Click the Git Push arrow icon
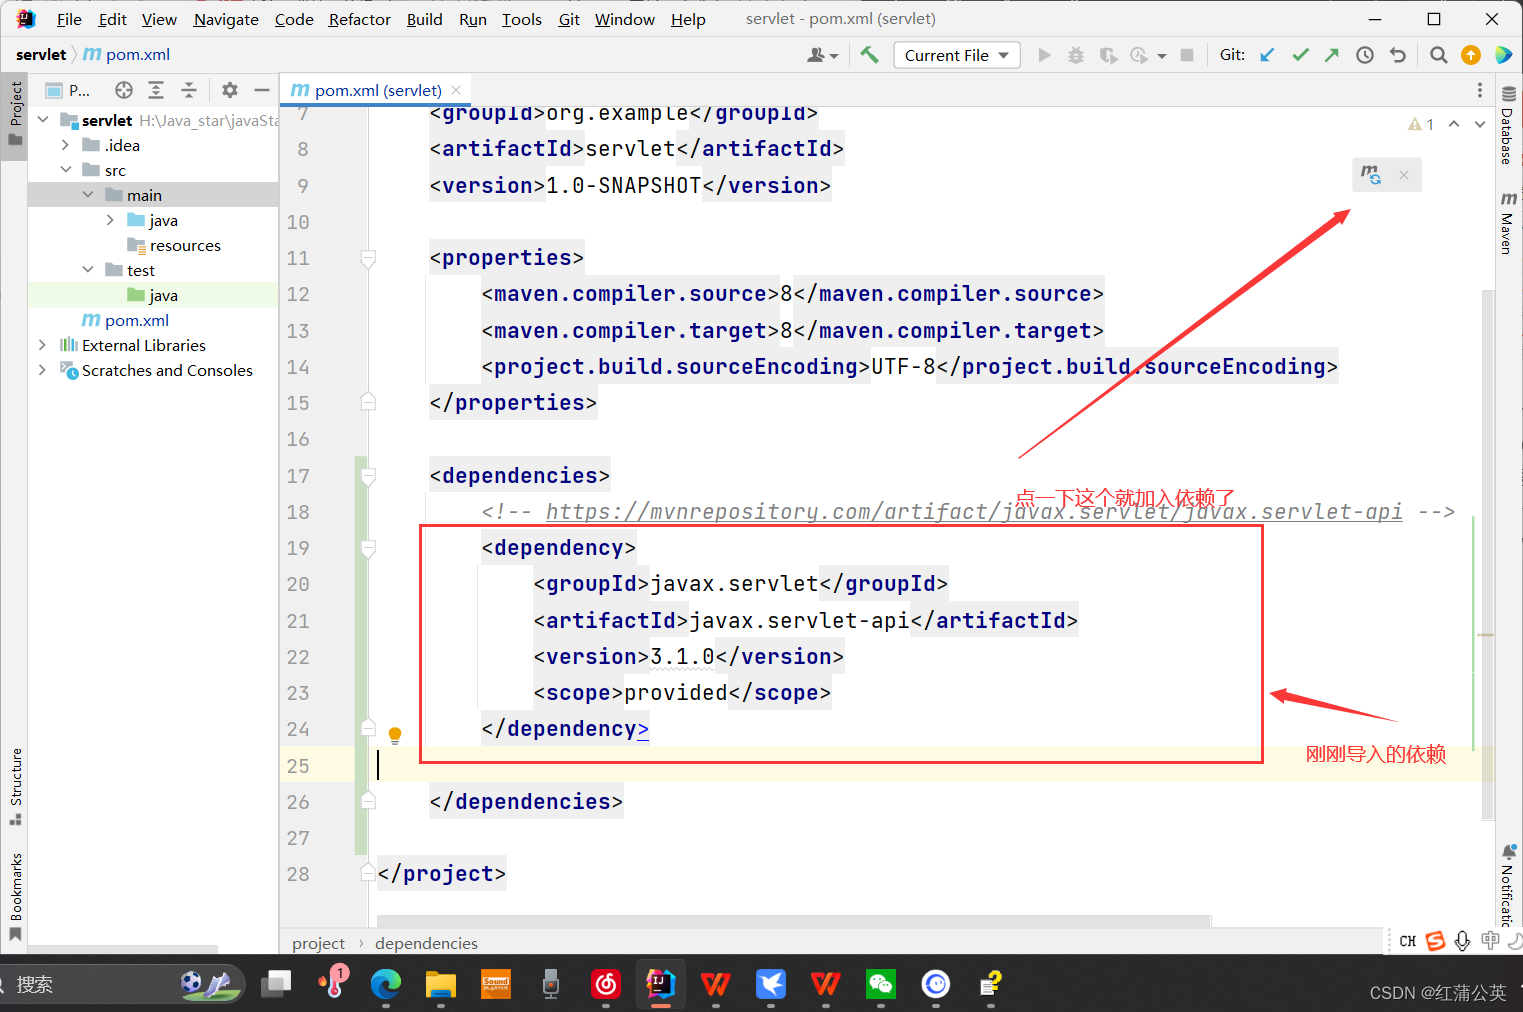The height and width of the screenshot is (1012, 1523). (x=1332, y=55)
